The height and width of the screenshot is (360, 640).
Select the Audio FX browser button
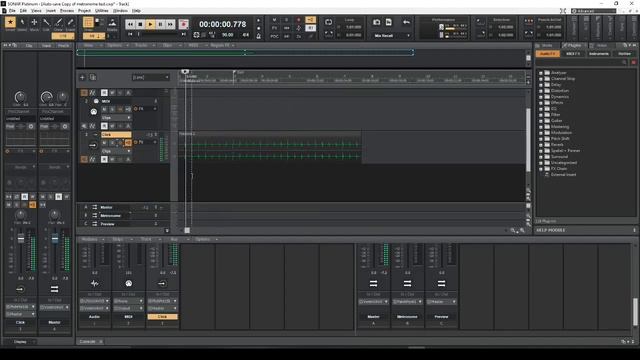[x=548, y=53]
